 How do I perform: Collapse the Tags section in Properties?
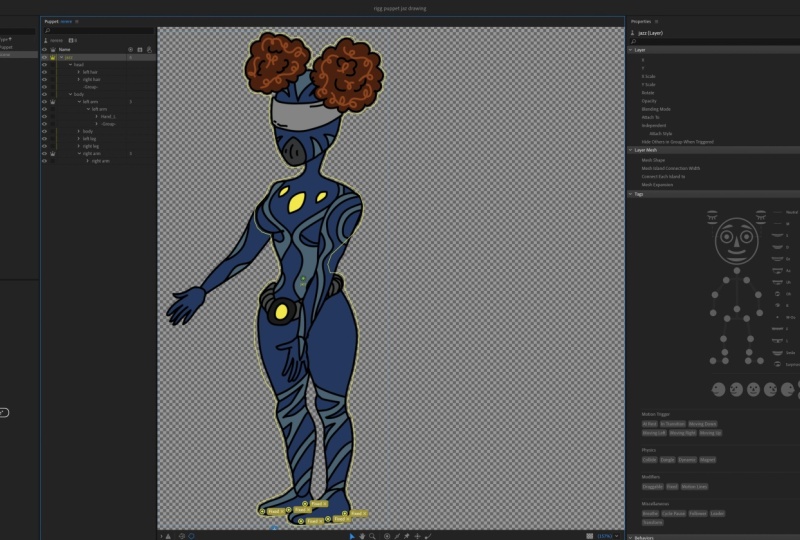coord(631,194)
